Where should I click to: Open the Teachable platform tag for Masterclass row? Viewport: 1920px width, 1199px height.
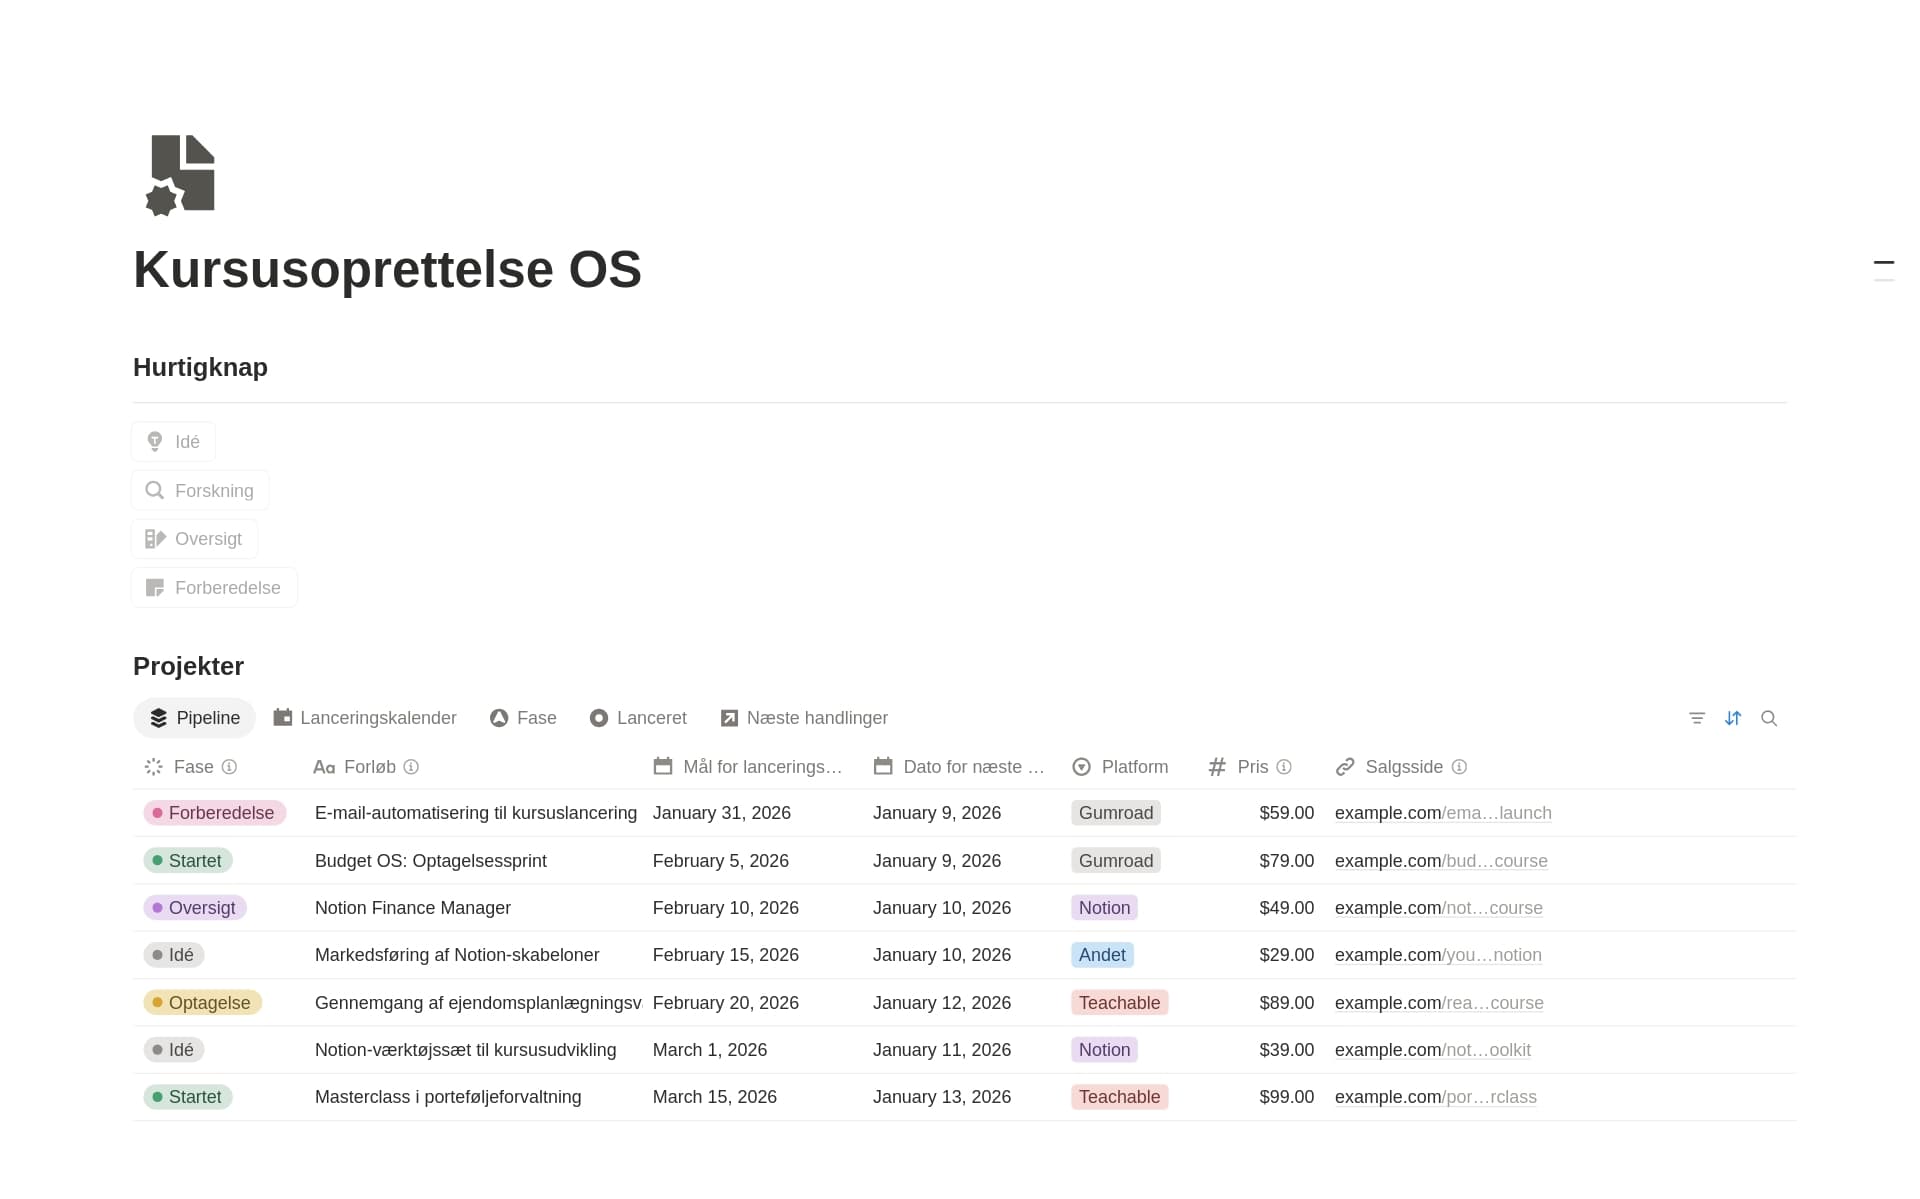tap(1119, 1097)
